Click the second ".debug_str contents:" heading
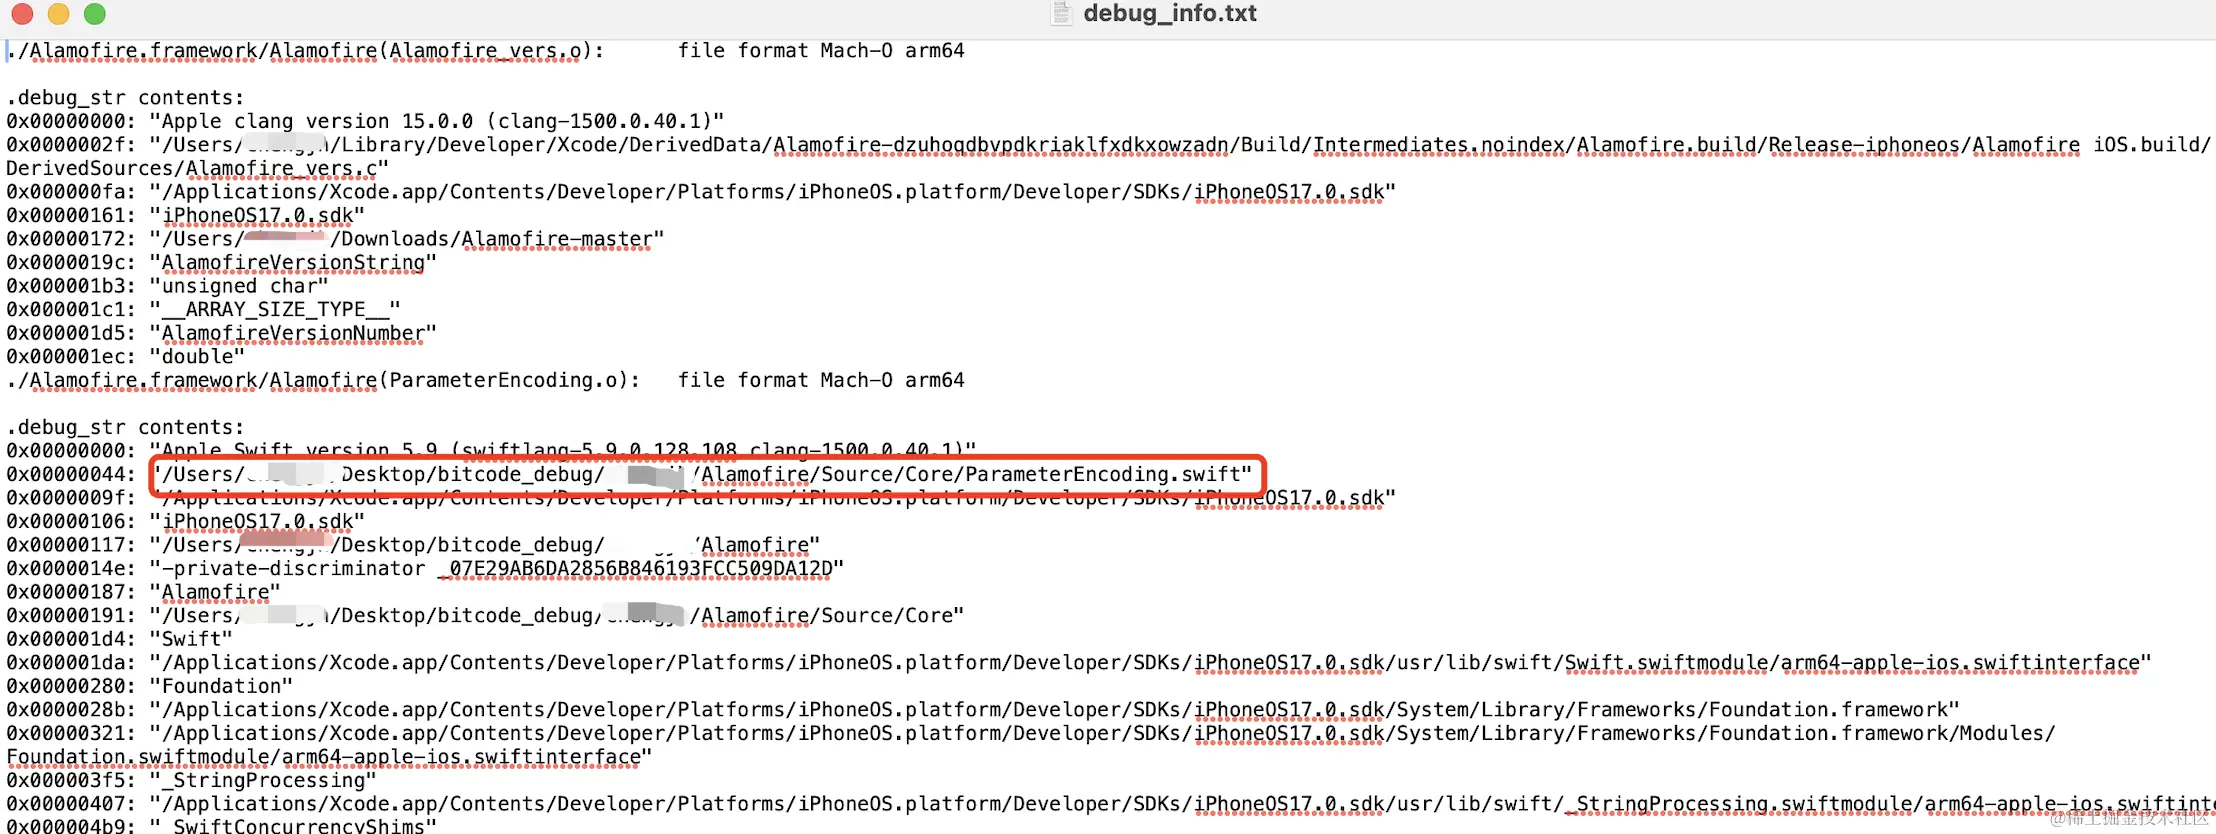2216x834 pixels. [x=125, y=427]
